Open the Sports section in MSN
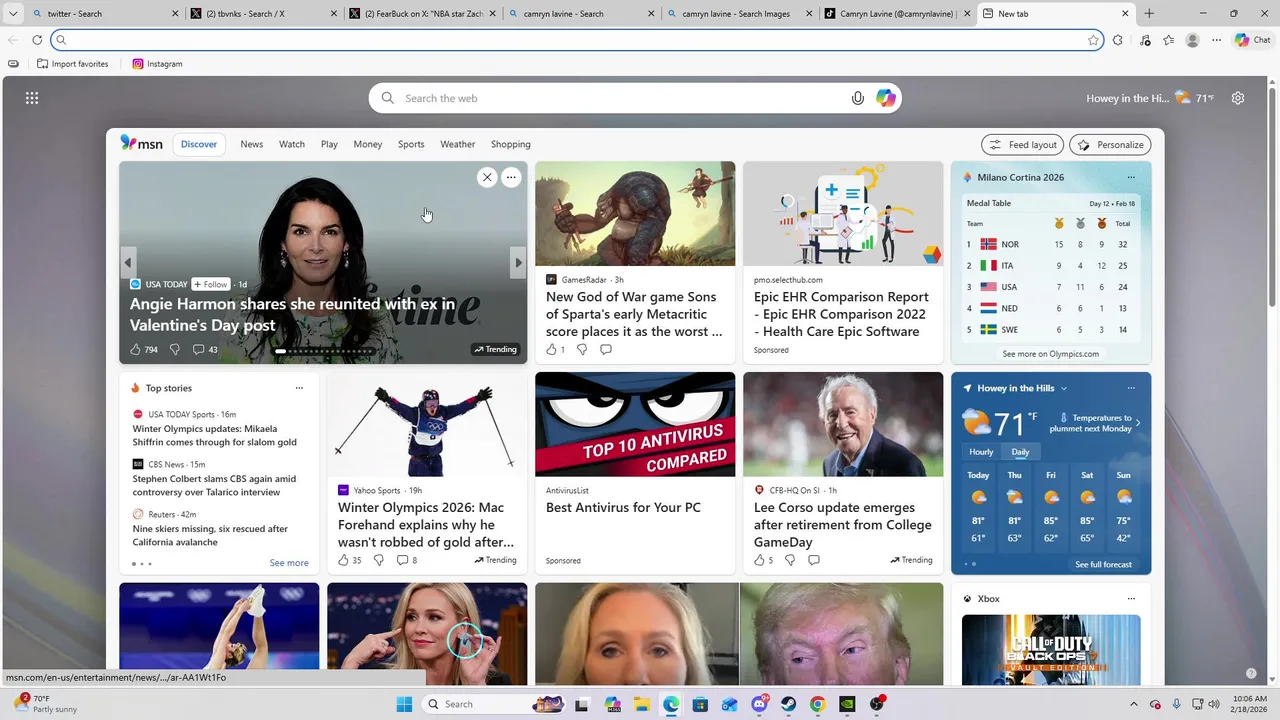 pyautogui.click(x=411, y=144)
